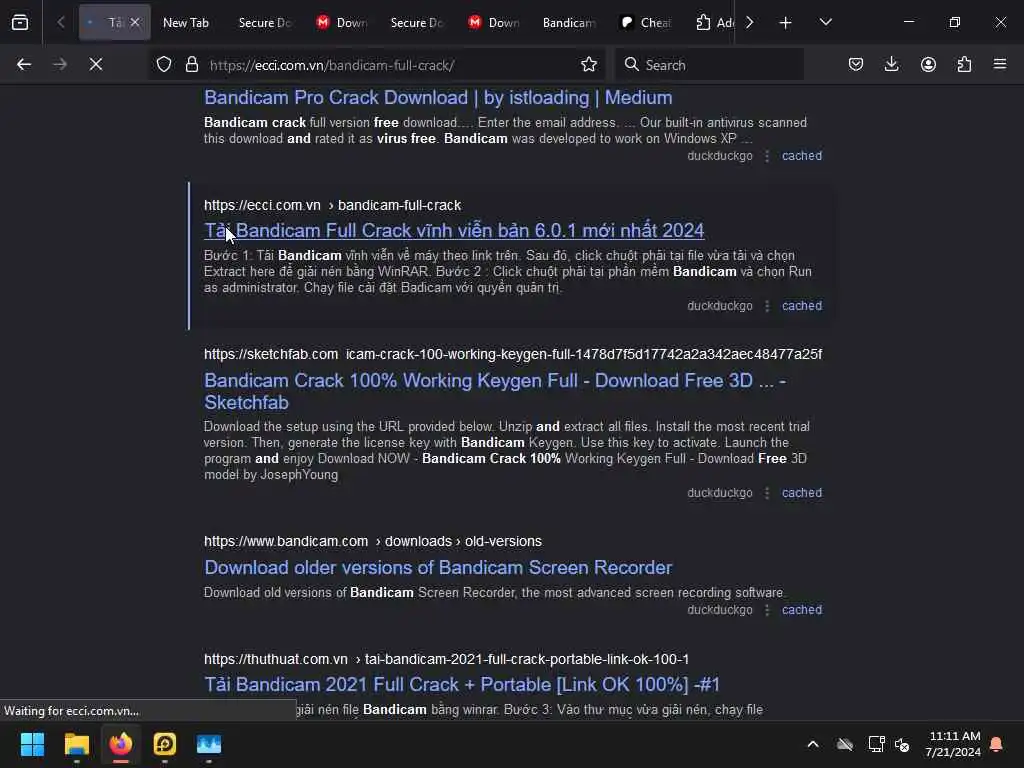Viewport: 1024px width, 768px height.
Task: View site security padlock info
Action: pos(191,65)
